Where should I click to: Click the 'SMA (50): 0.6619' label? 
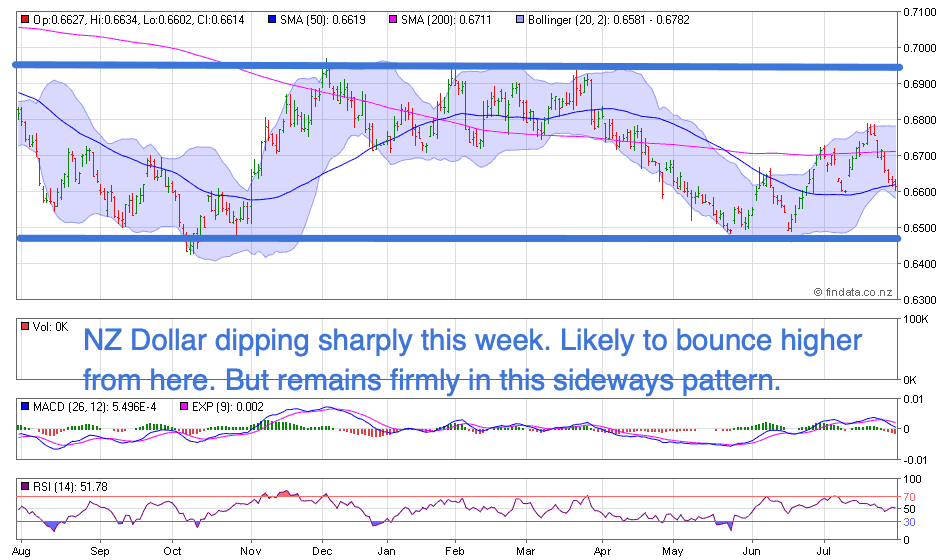tap(323, 20)
